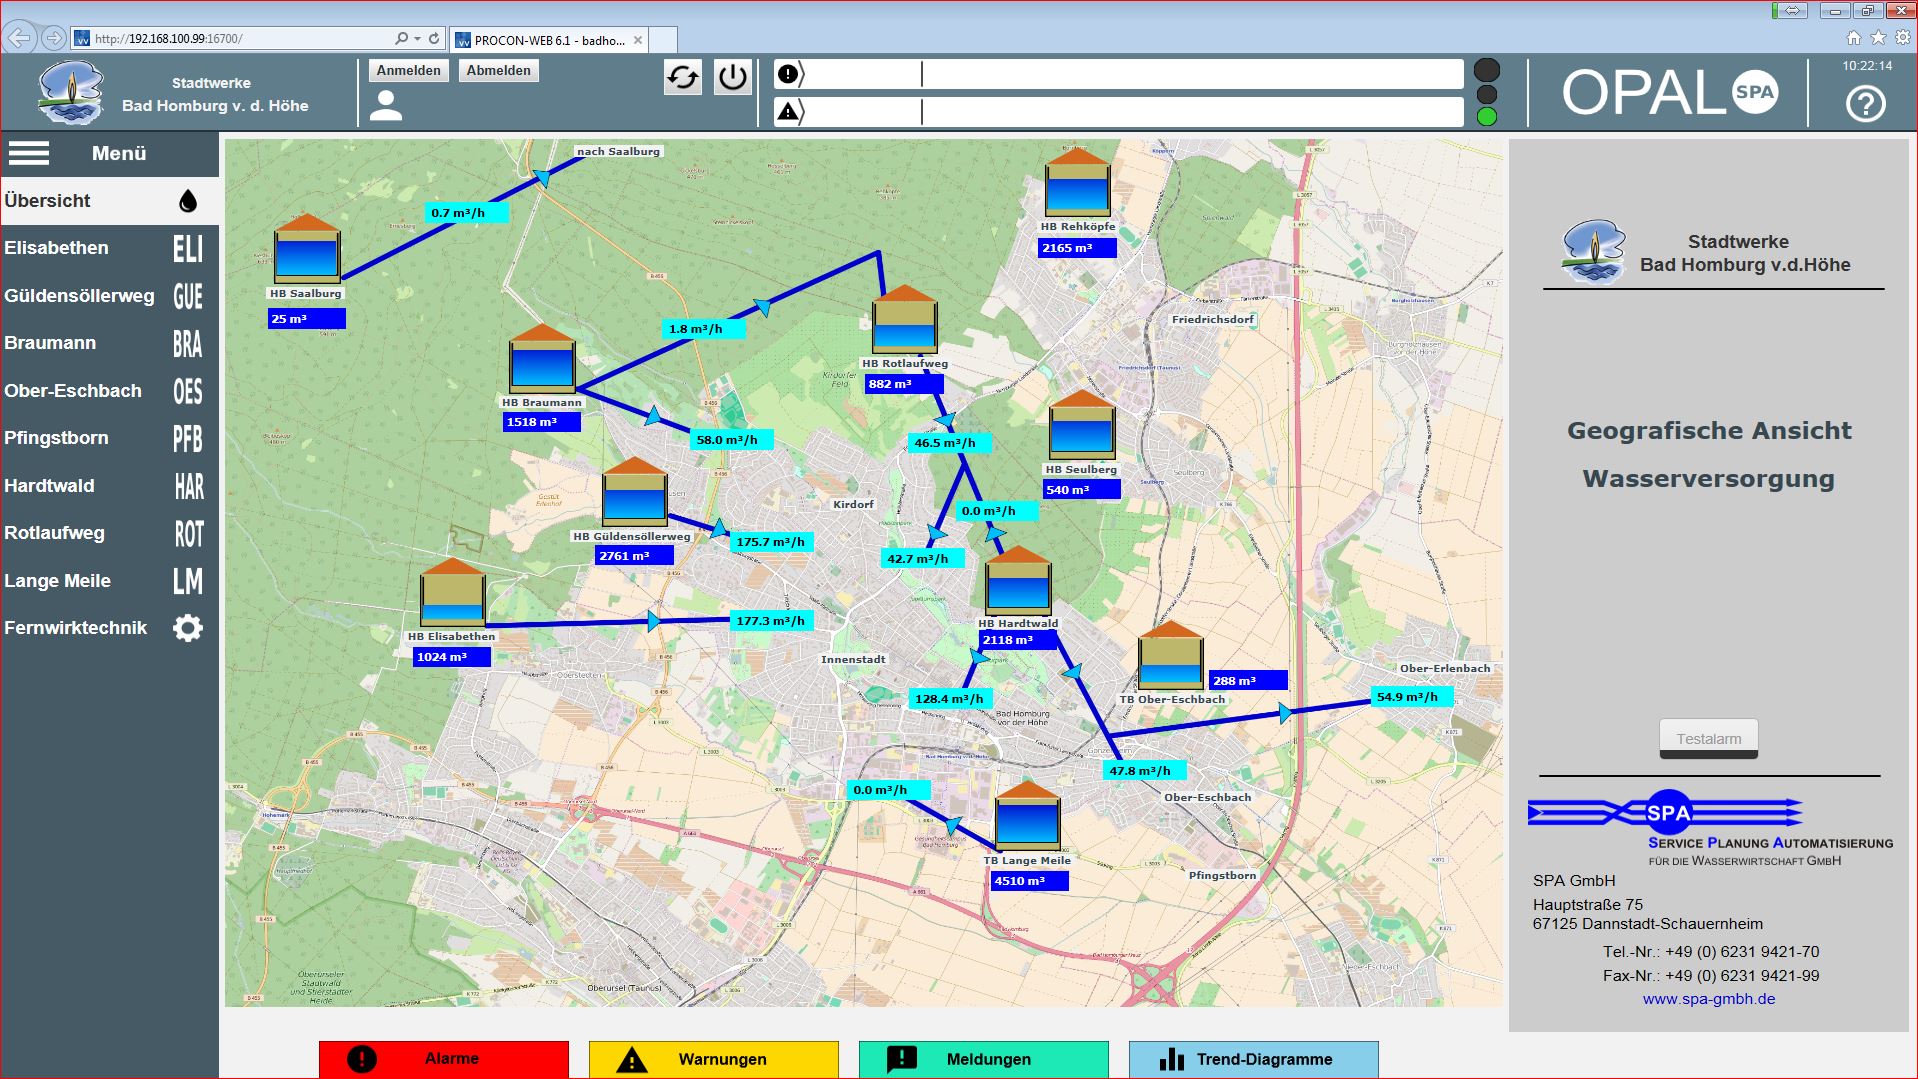This screenshot has width=1918, height=1079.
Task: Open the Fernwirktechnik menu entry
Action: coord(109,628)
